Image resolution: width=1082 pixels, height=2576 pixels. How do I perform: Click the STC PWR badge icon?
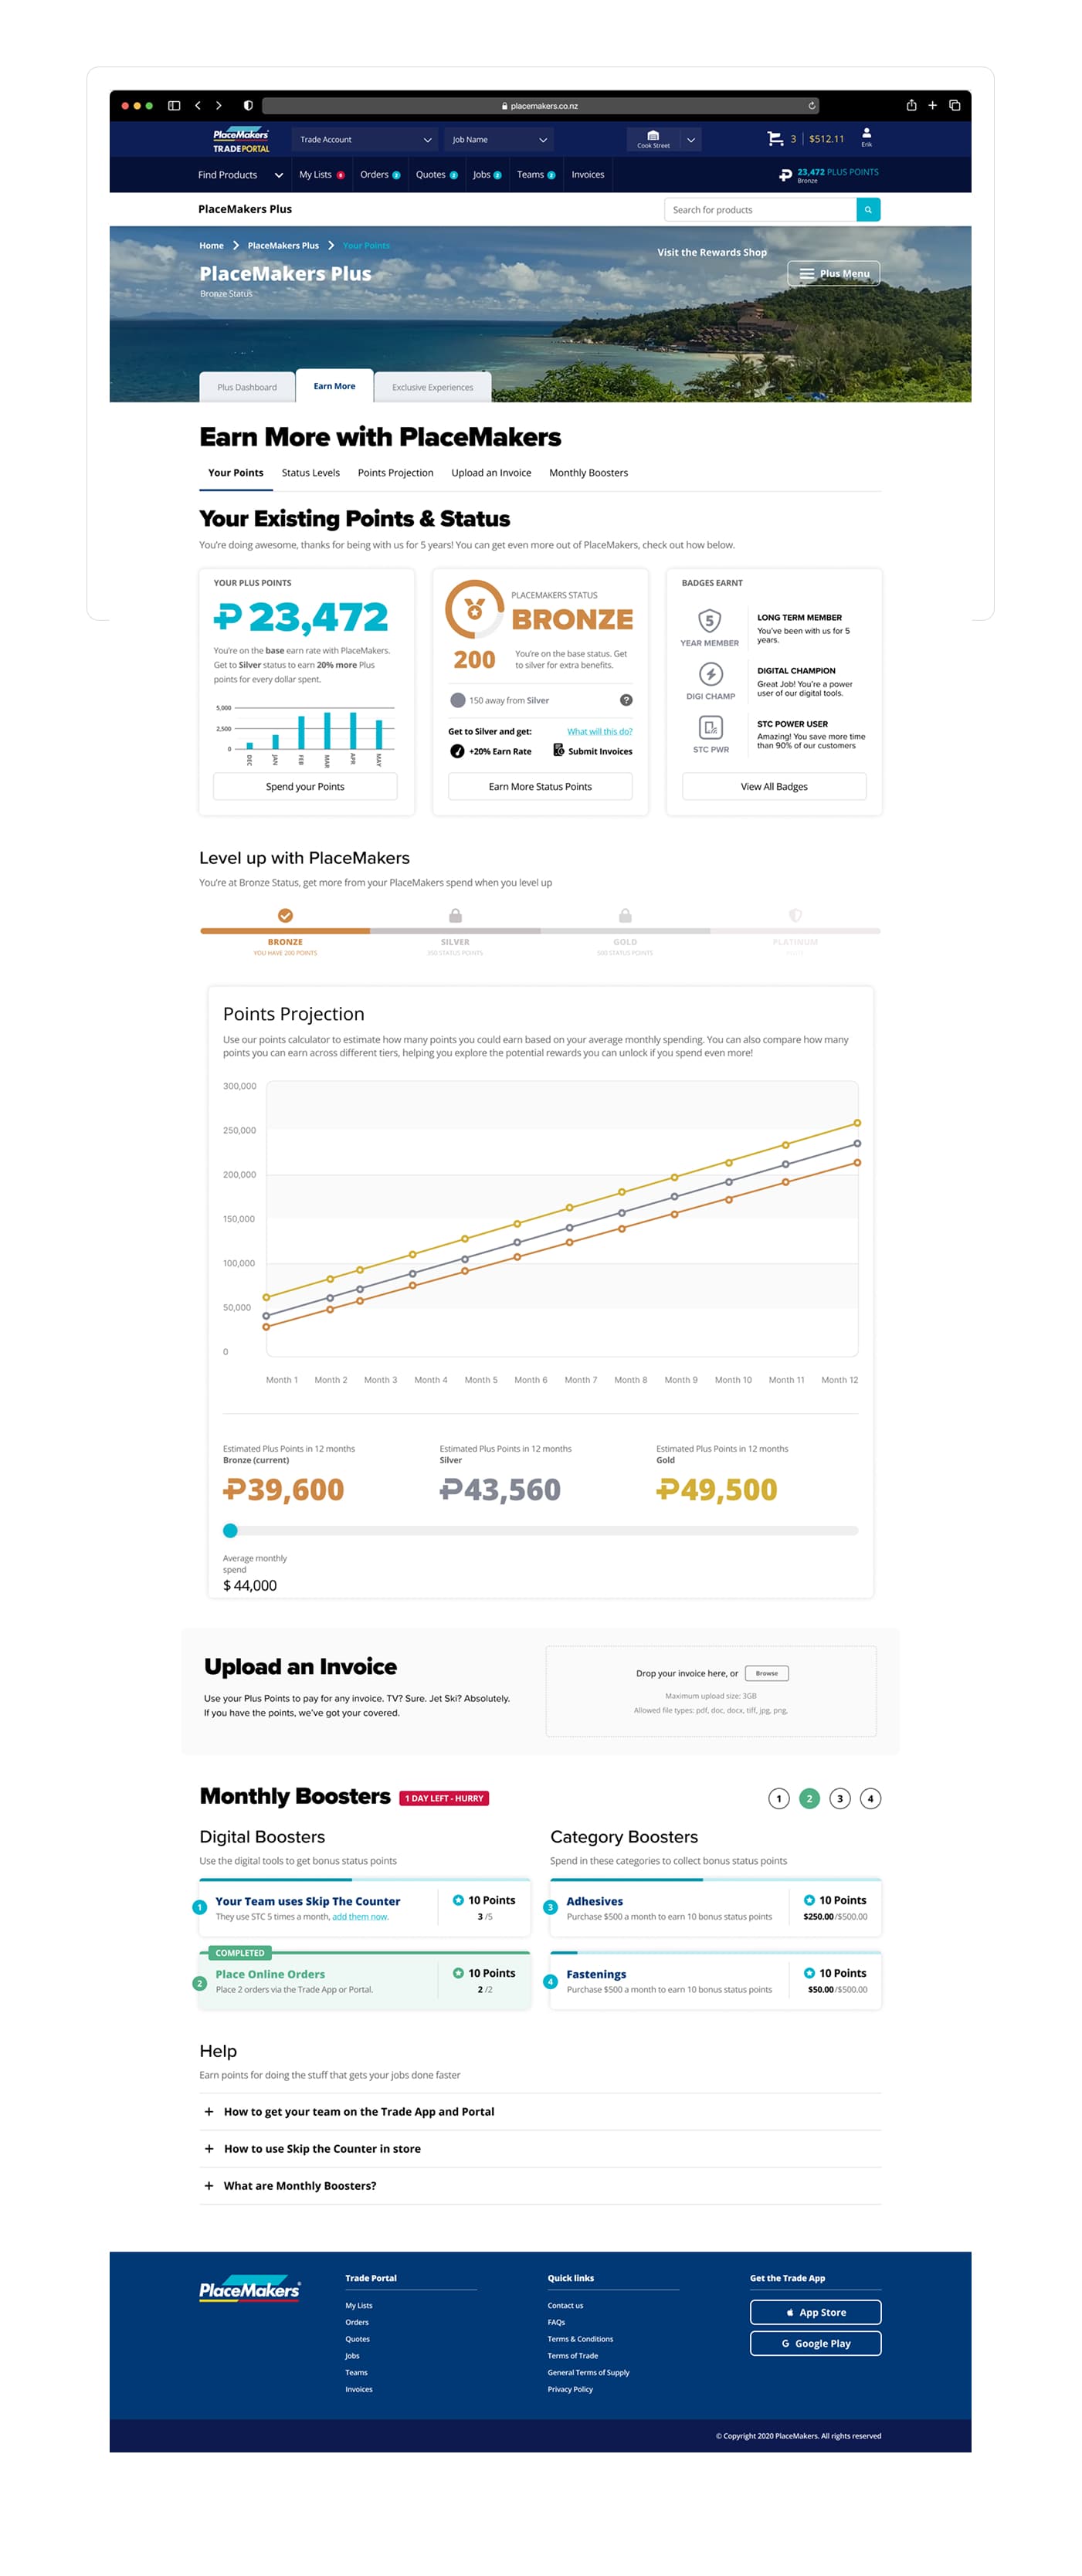[x=710, y=727]
